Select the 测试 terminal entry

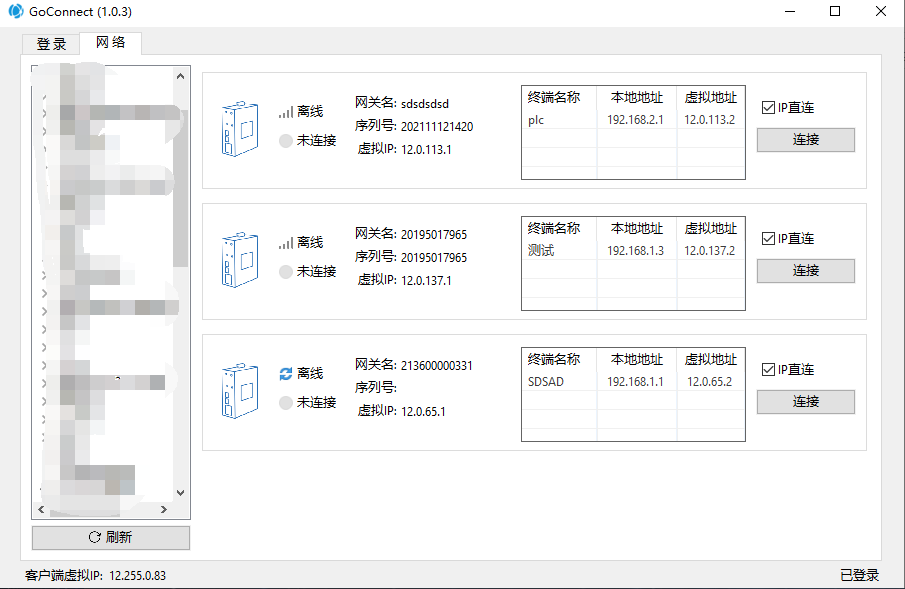pos(541,251)
